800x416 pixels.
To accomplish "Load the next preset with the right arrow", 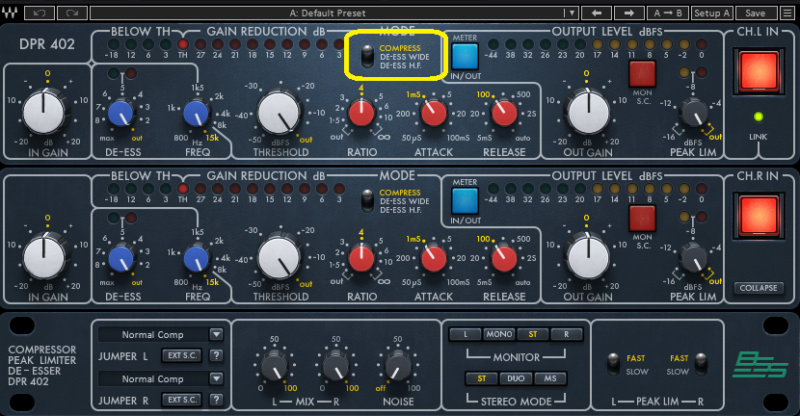I will [626, 13].
